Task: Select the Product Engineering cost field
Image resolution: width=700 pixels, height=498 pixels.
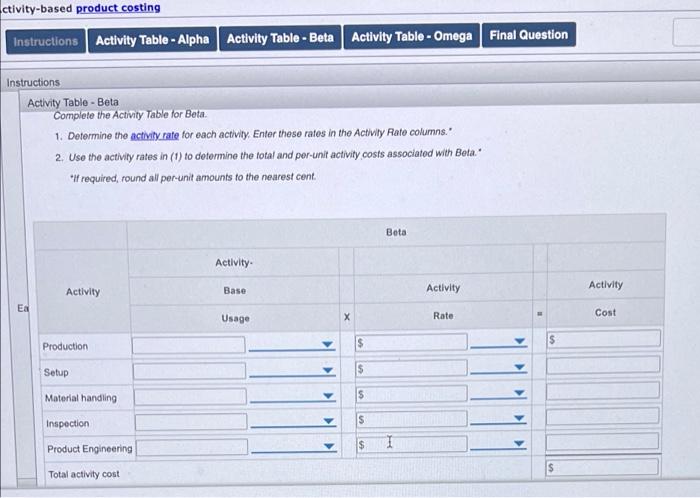Action: 602,442
